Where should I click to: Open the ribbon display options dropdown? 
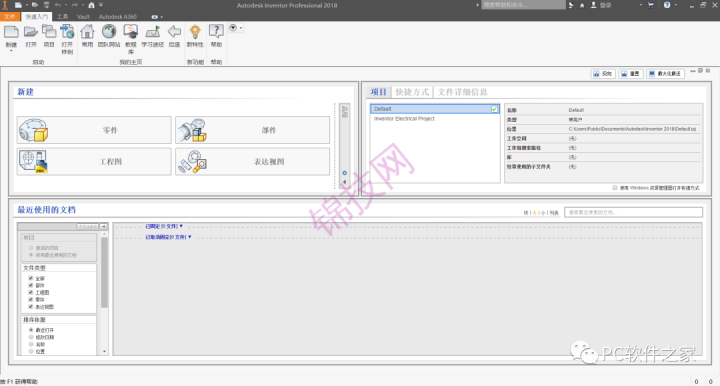161,17
